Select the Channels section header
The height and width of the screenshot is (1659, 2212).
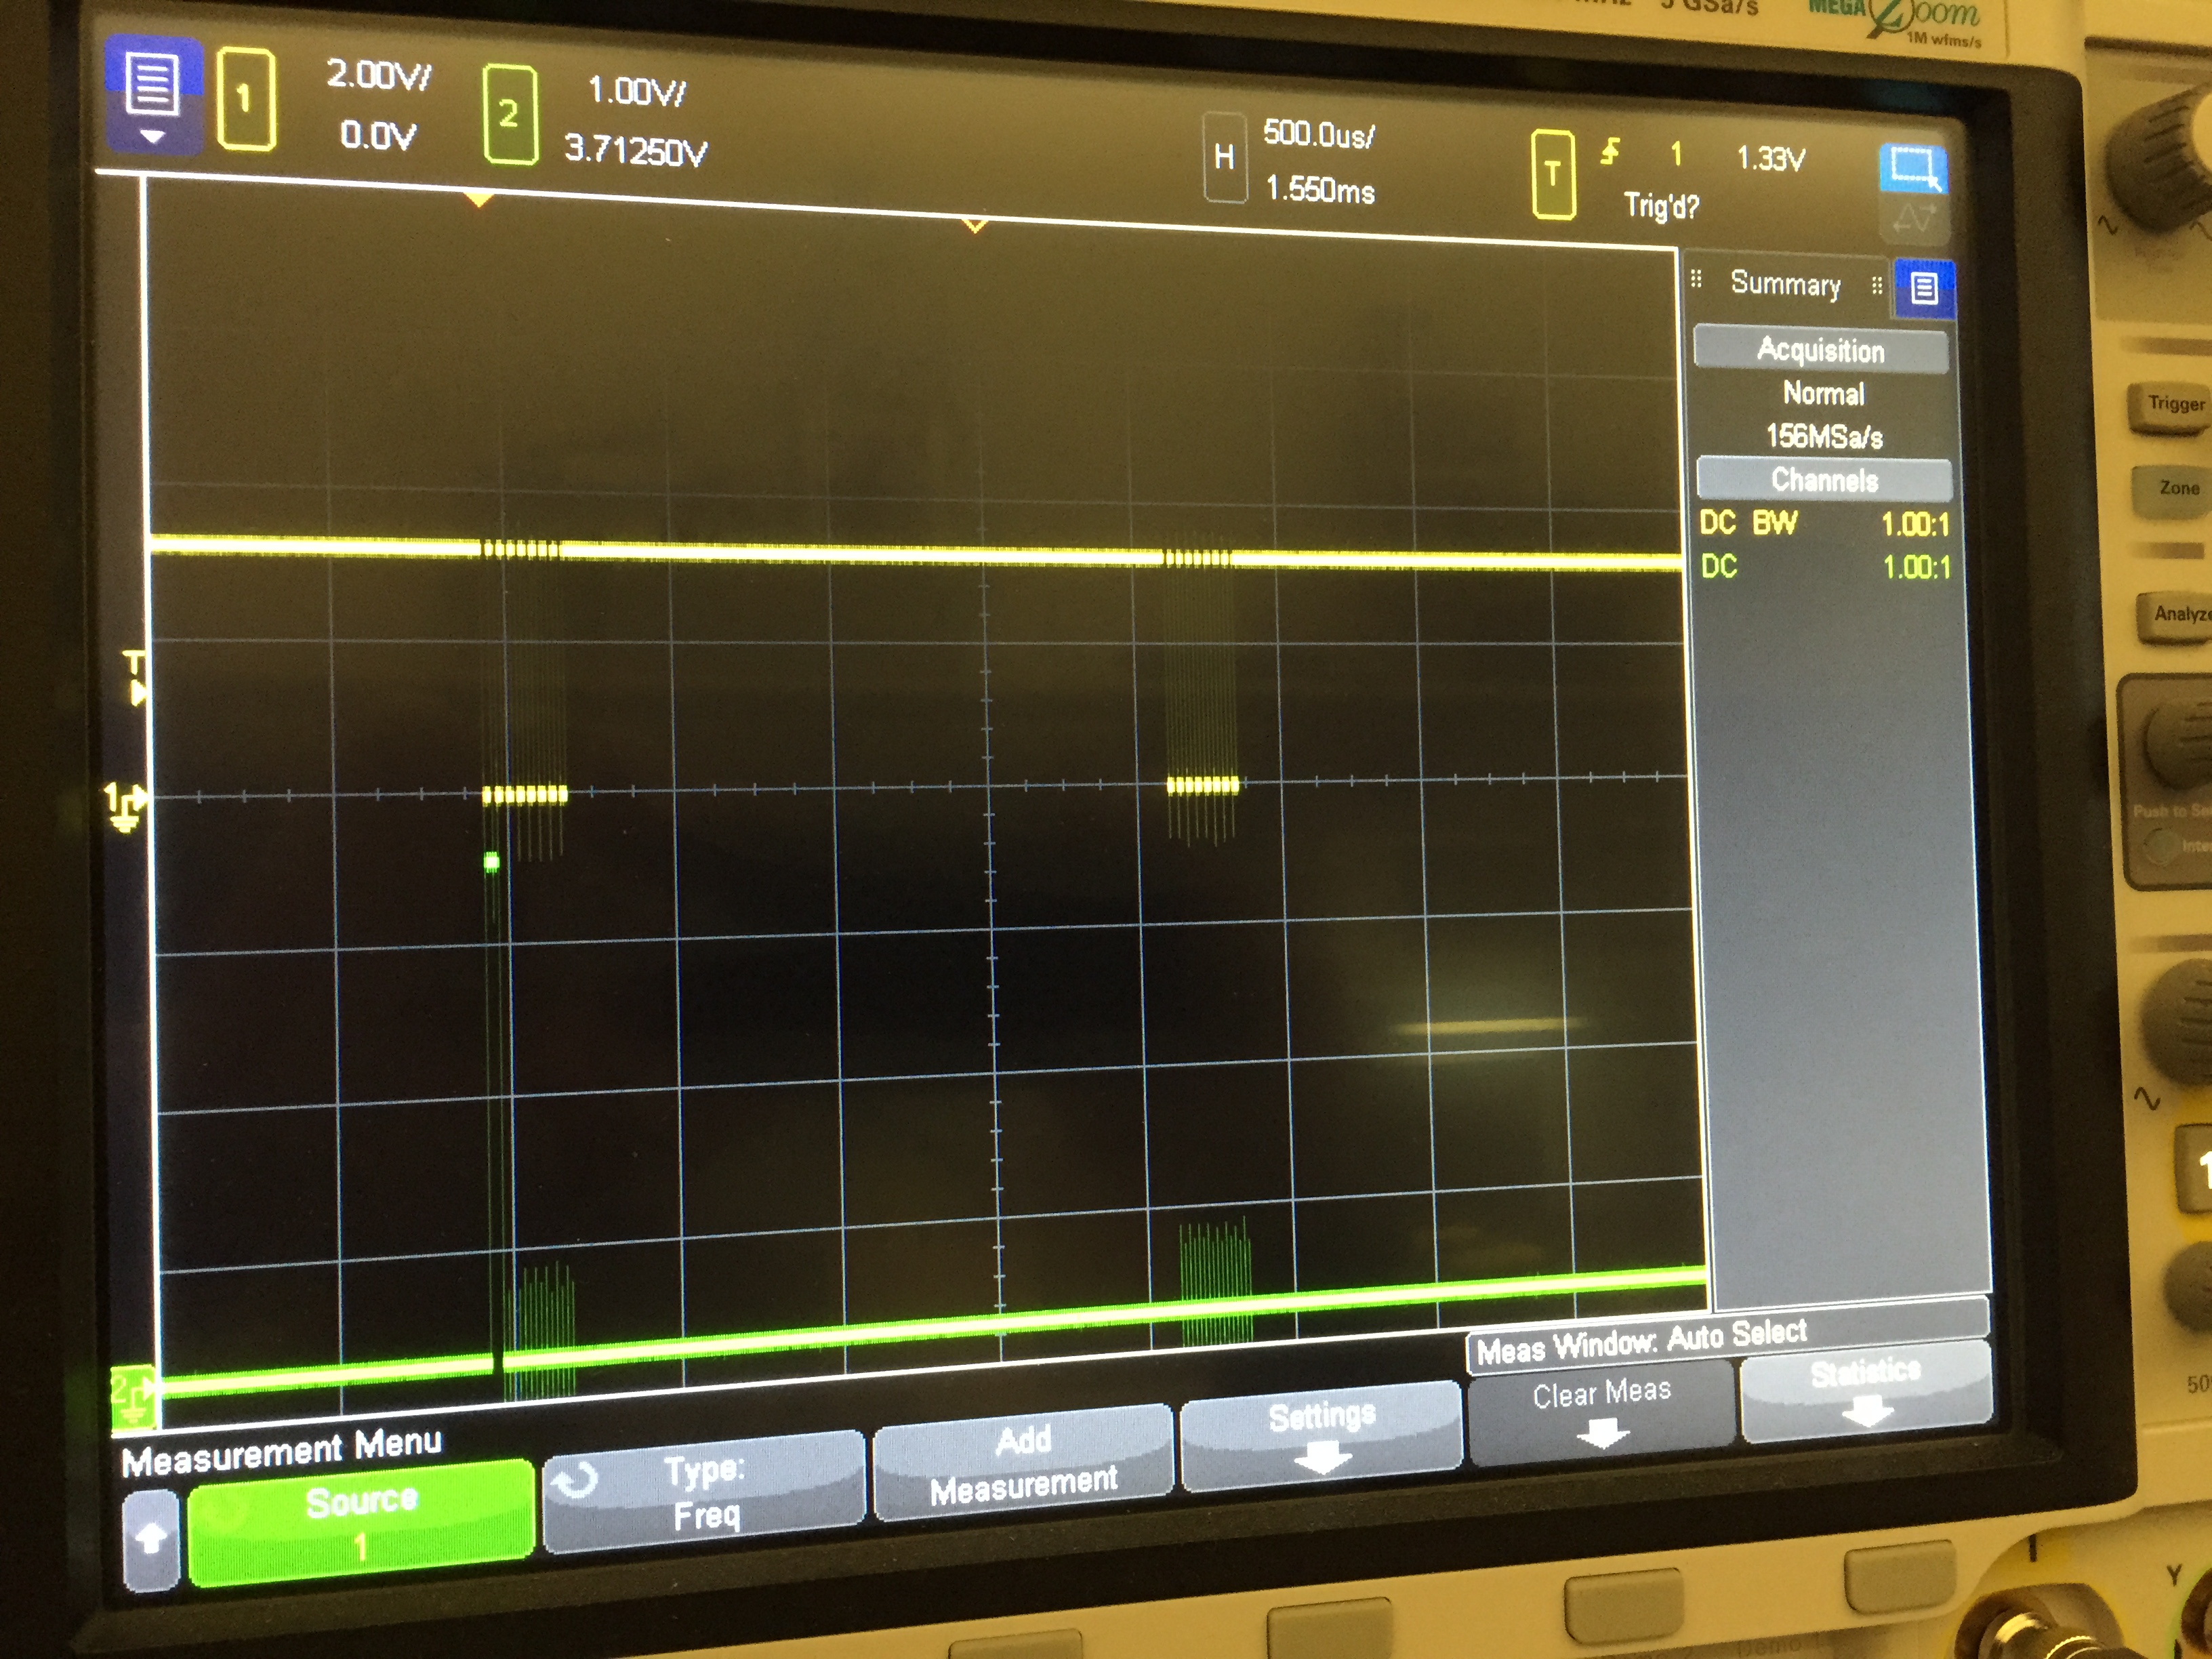(x=1824, y=480)
